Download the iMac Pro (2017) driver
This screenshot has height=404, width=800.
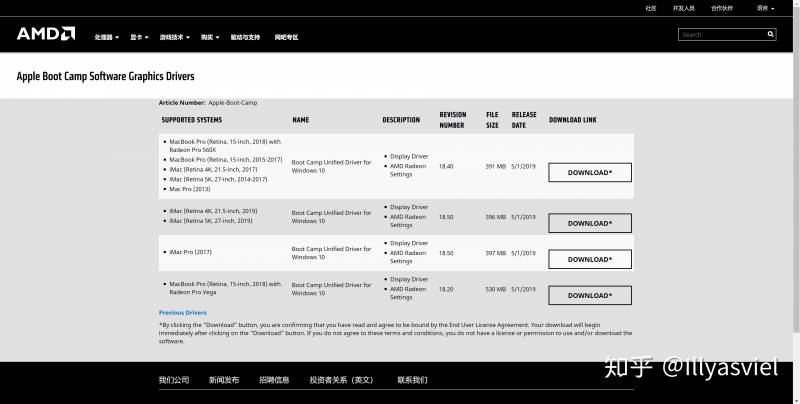click(590, 259)
